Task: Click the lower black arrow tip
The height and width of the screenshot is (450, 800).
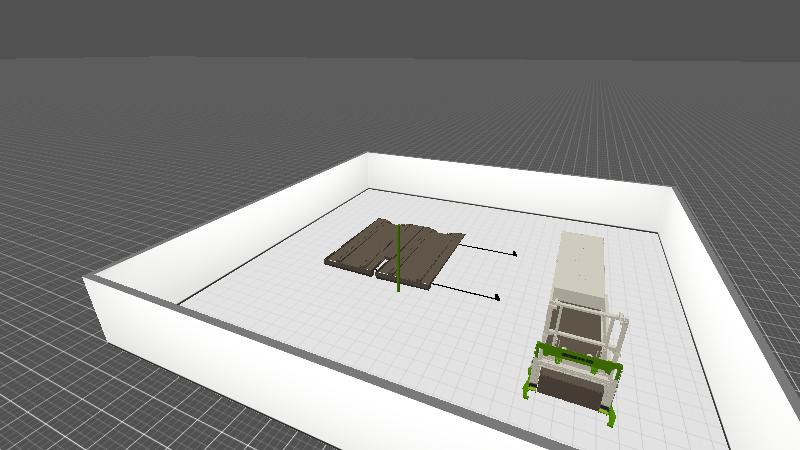Action: [497, 297]
